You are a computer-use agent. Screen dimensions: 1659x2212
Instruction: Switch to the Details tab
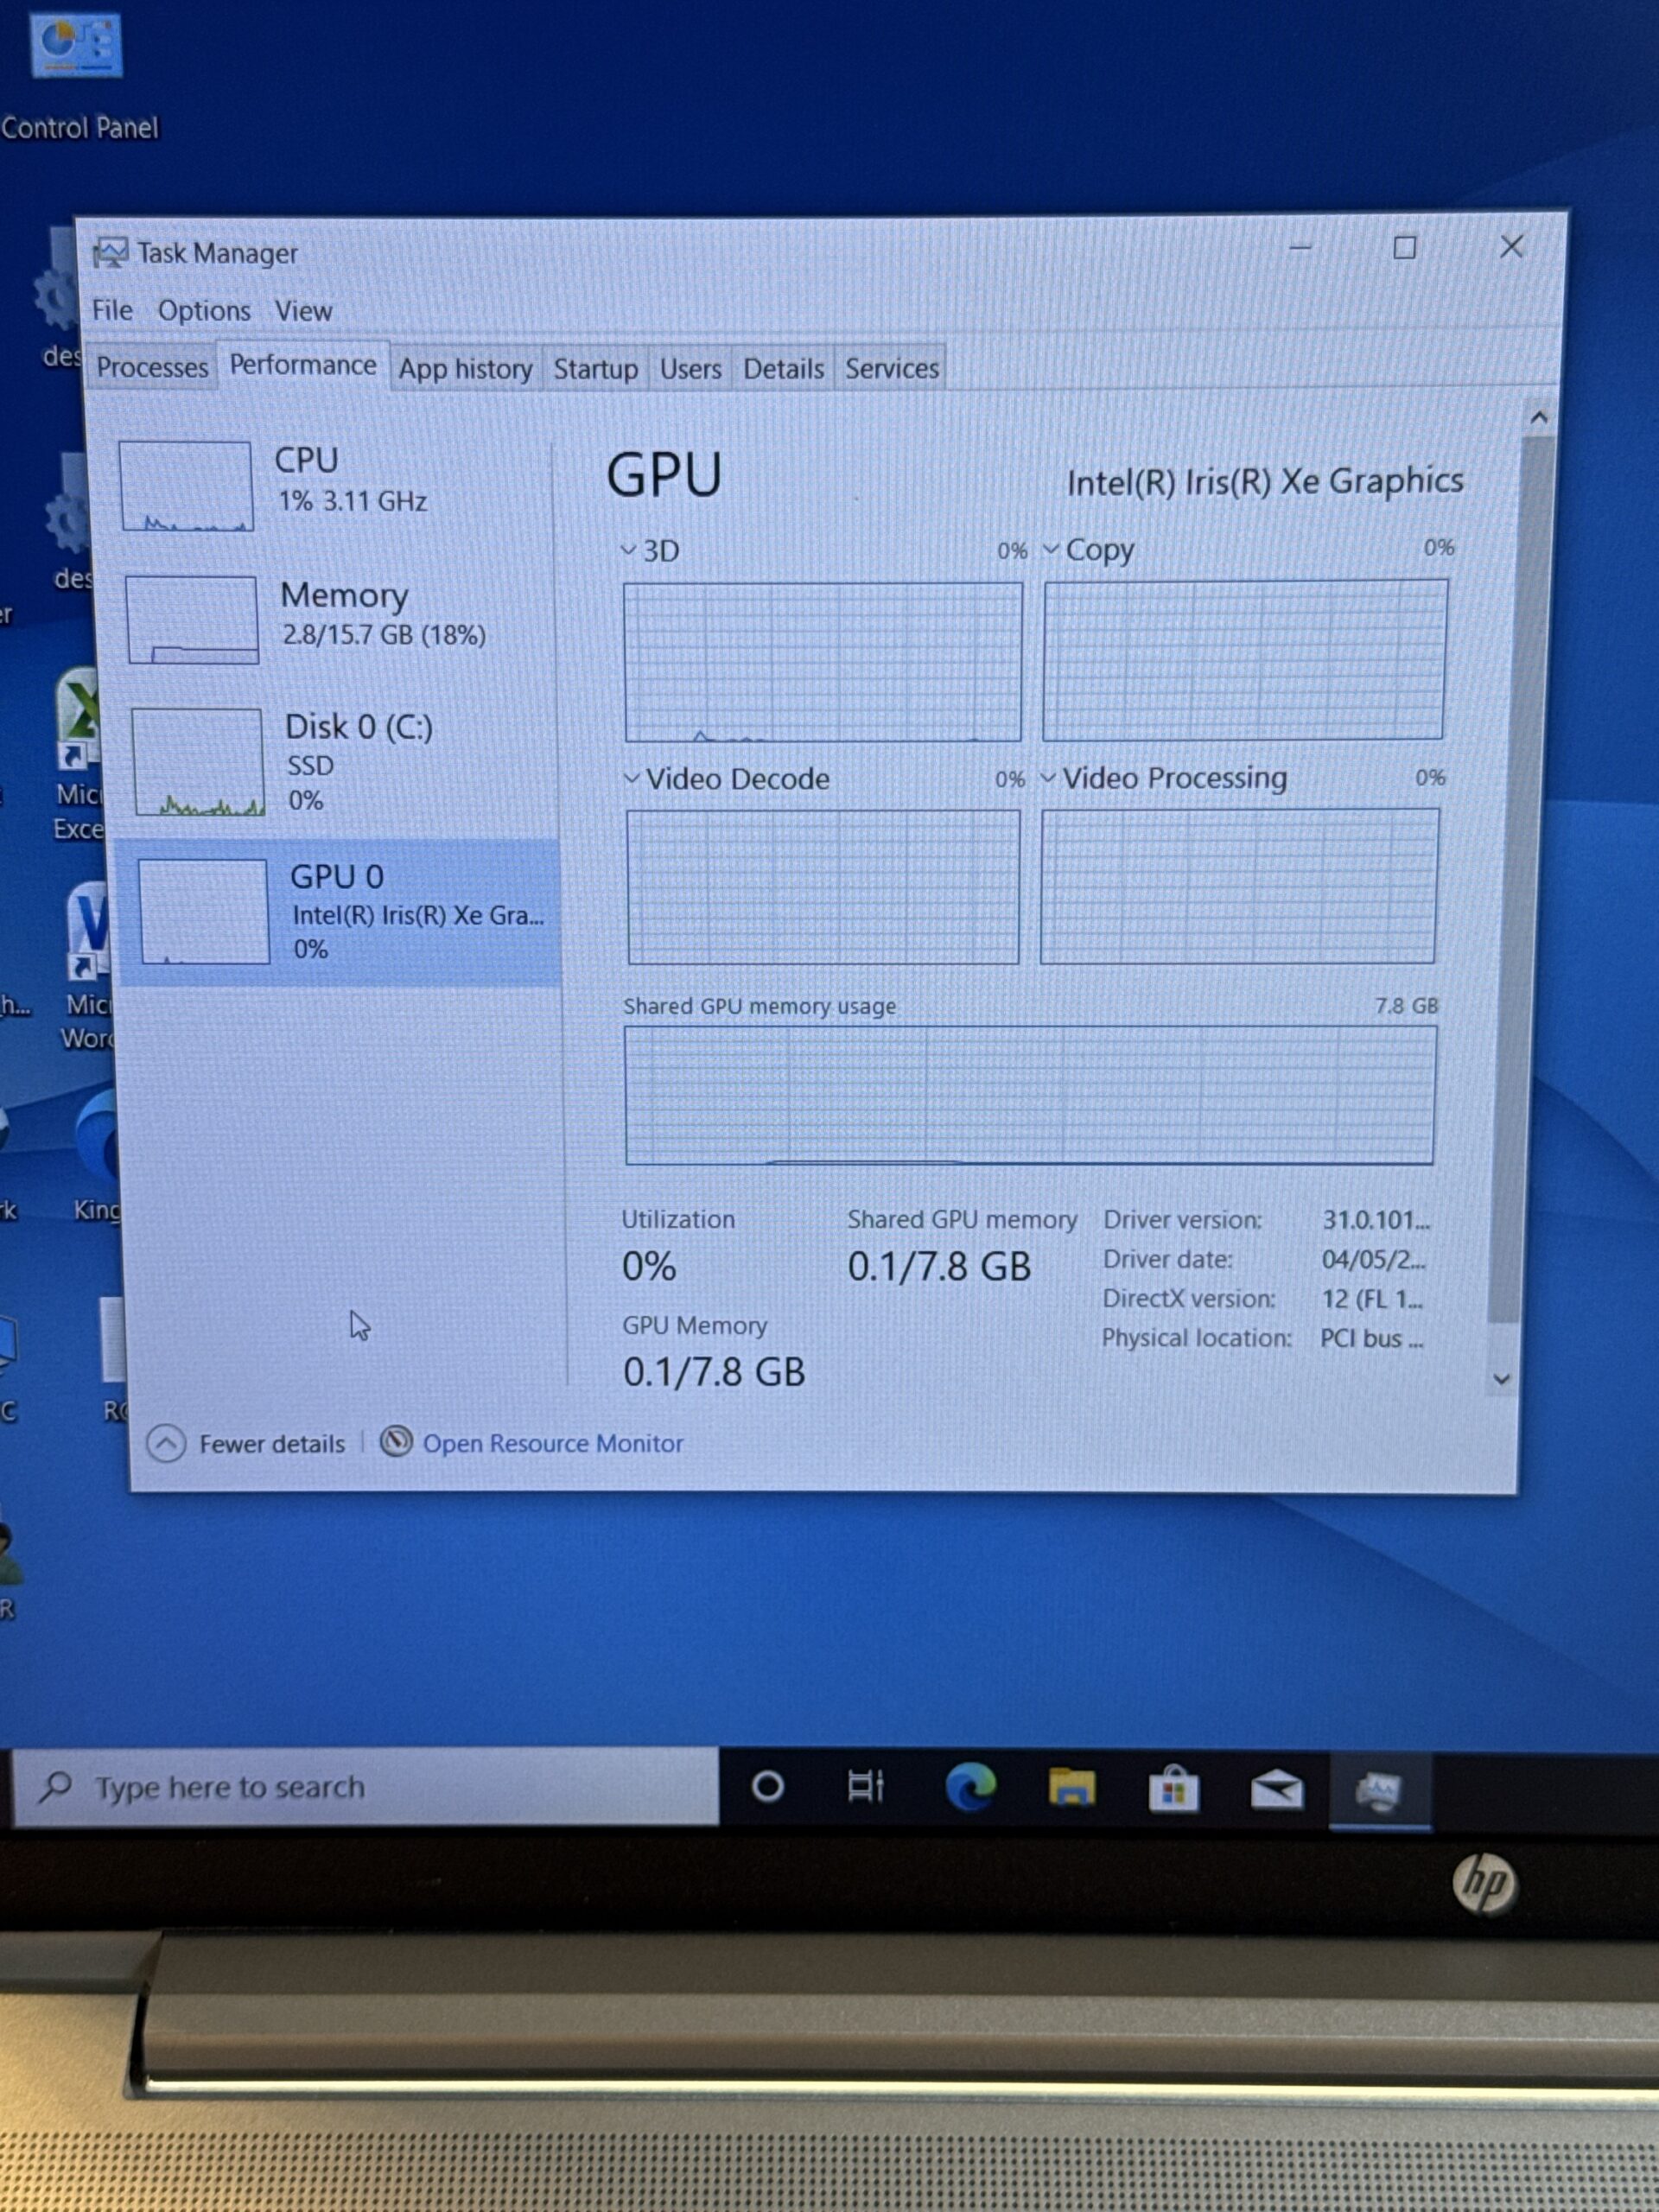point(783,369)
